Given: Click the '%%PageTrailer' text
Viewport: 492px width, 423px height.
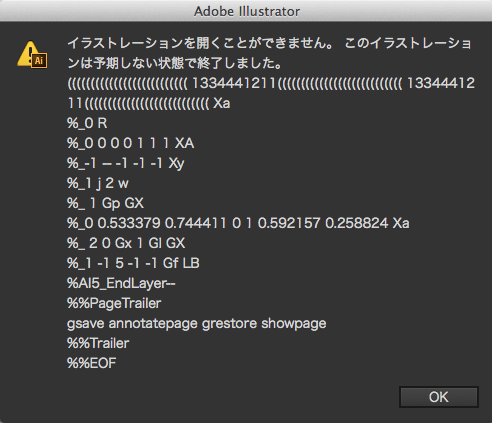Looking at the screenshot, I should [114, 303].
